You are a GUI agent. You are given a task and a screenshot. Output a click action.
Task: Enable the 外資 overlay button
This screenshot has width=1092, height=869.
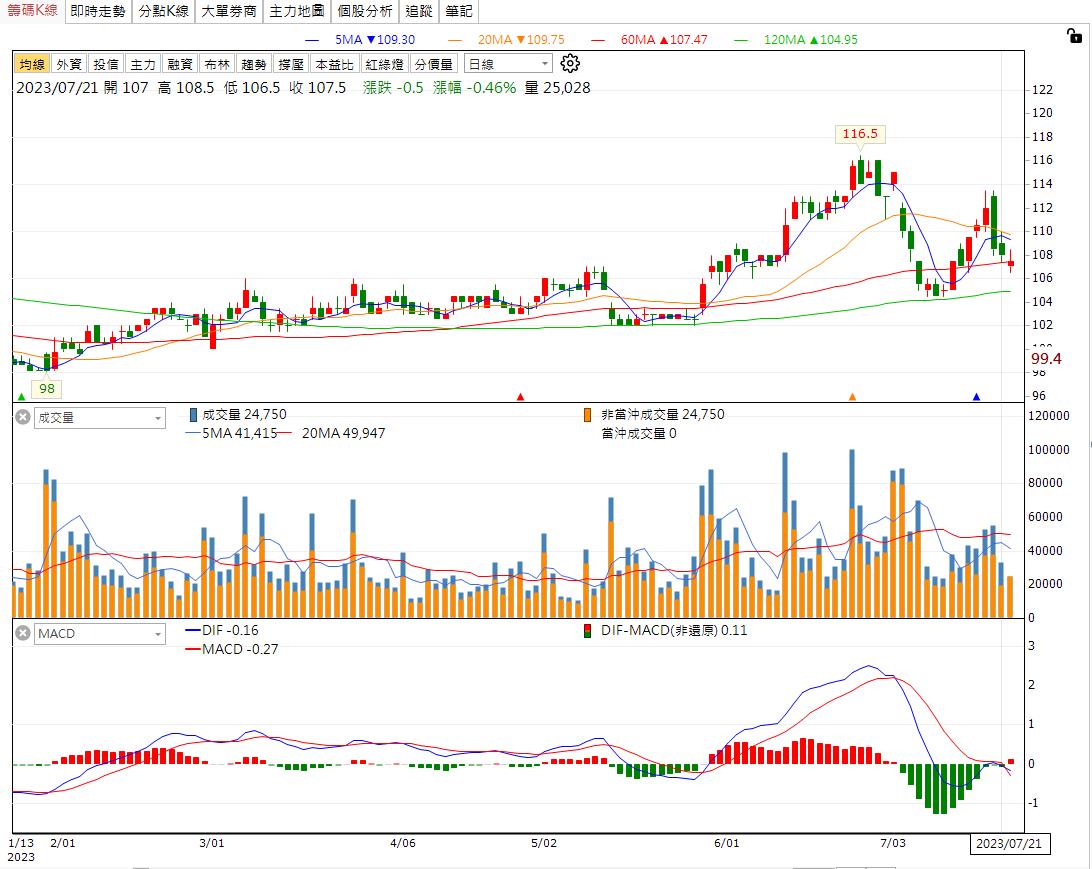click(x=69, y=64)
